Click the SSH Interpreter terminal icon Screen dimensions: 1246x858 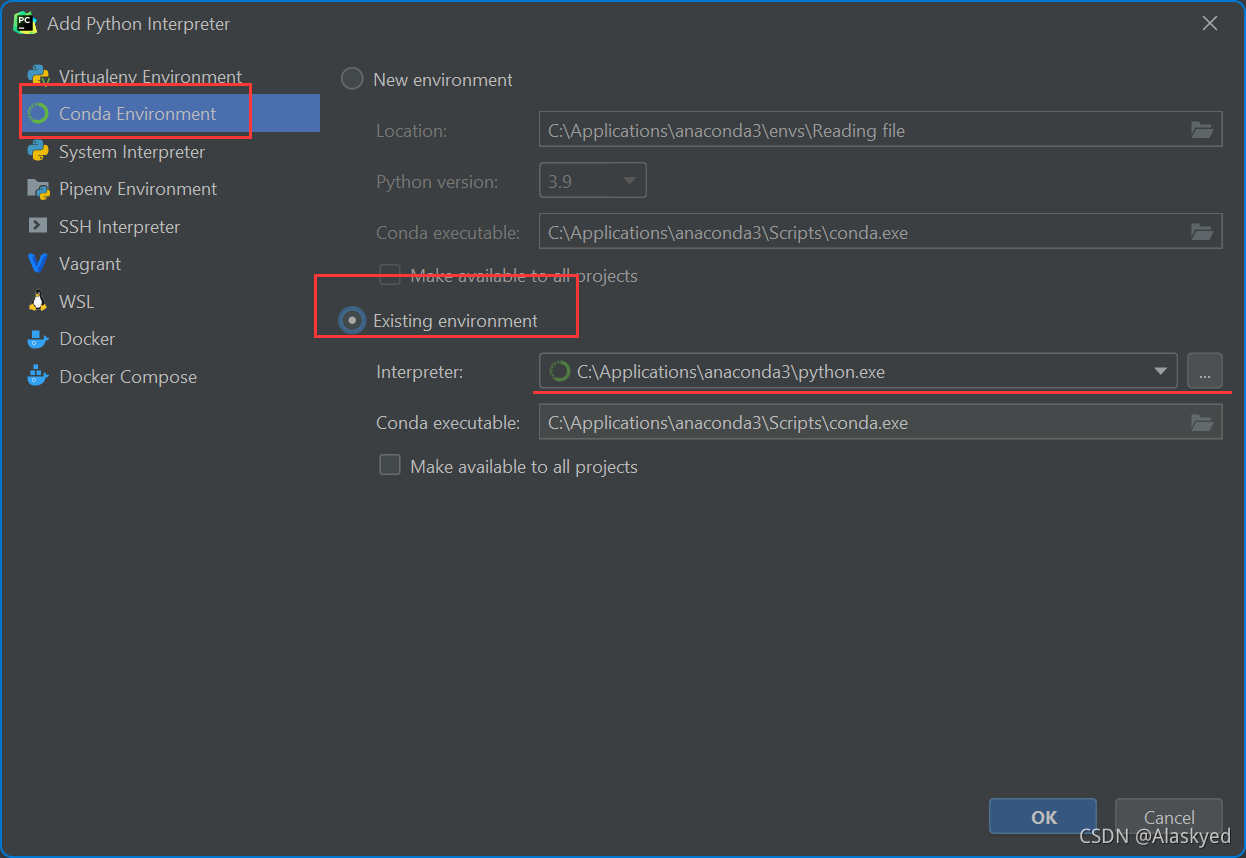click(x=39, y=226)
